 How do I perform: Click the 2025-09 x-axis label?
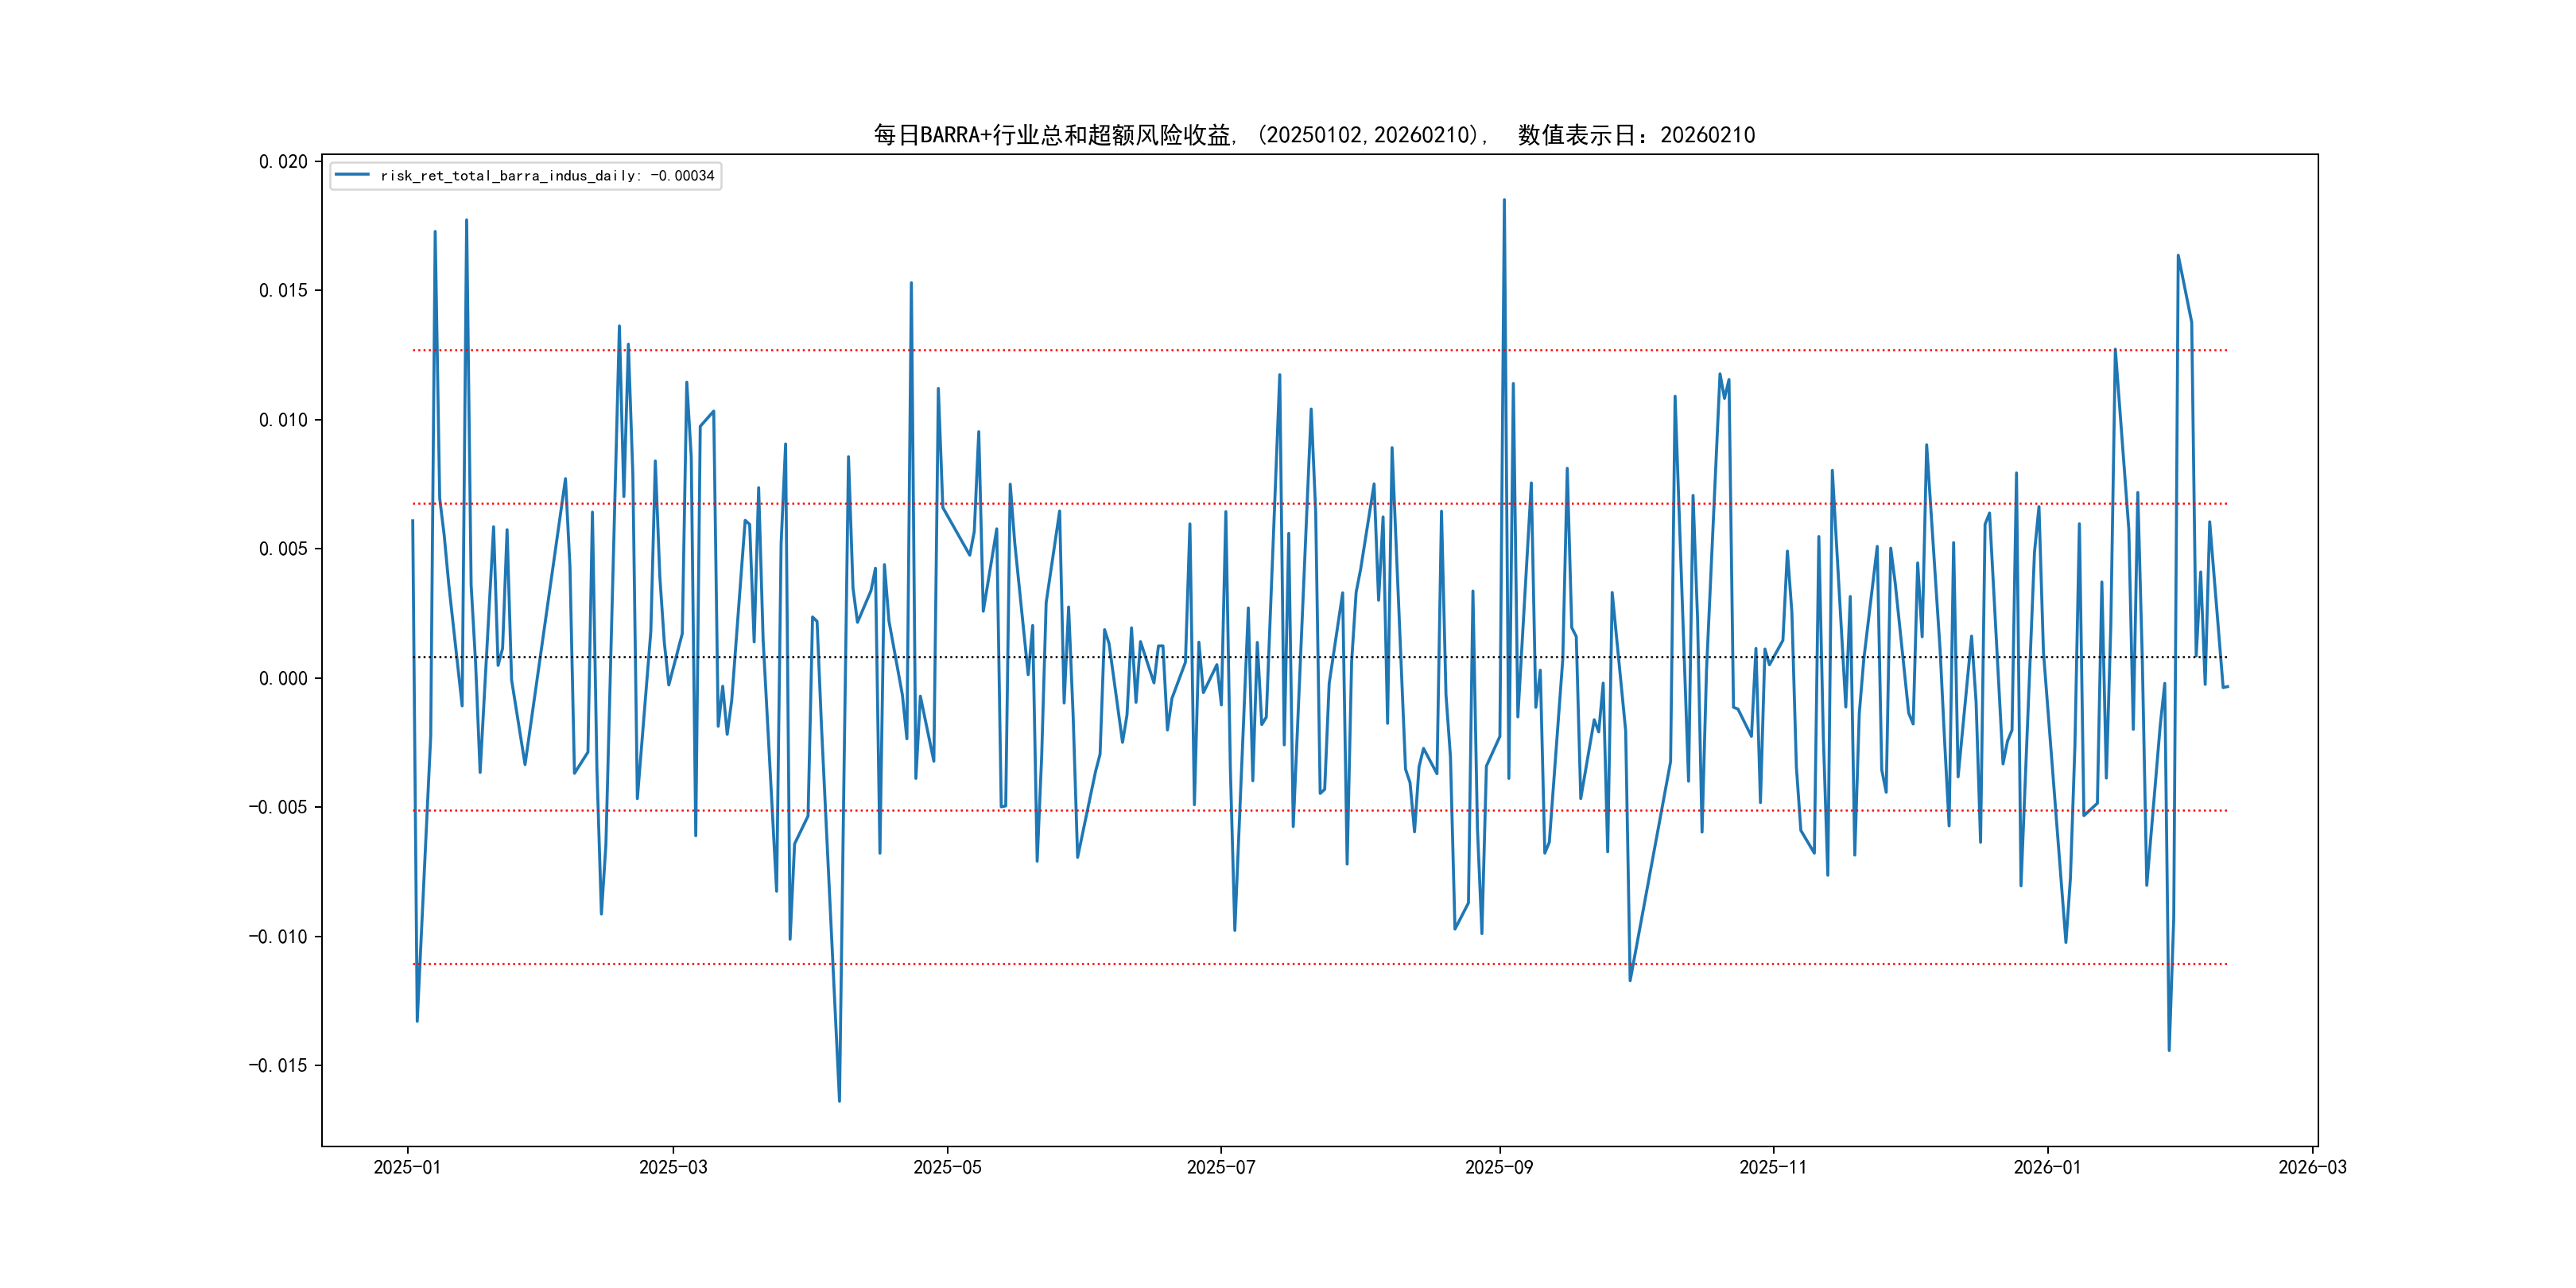[1499, 1167]
